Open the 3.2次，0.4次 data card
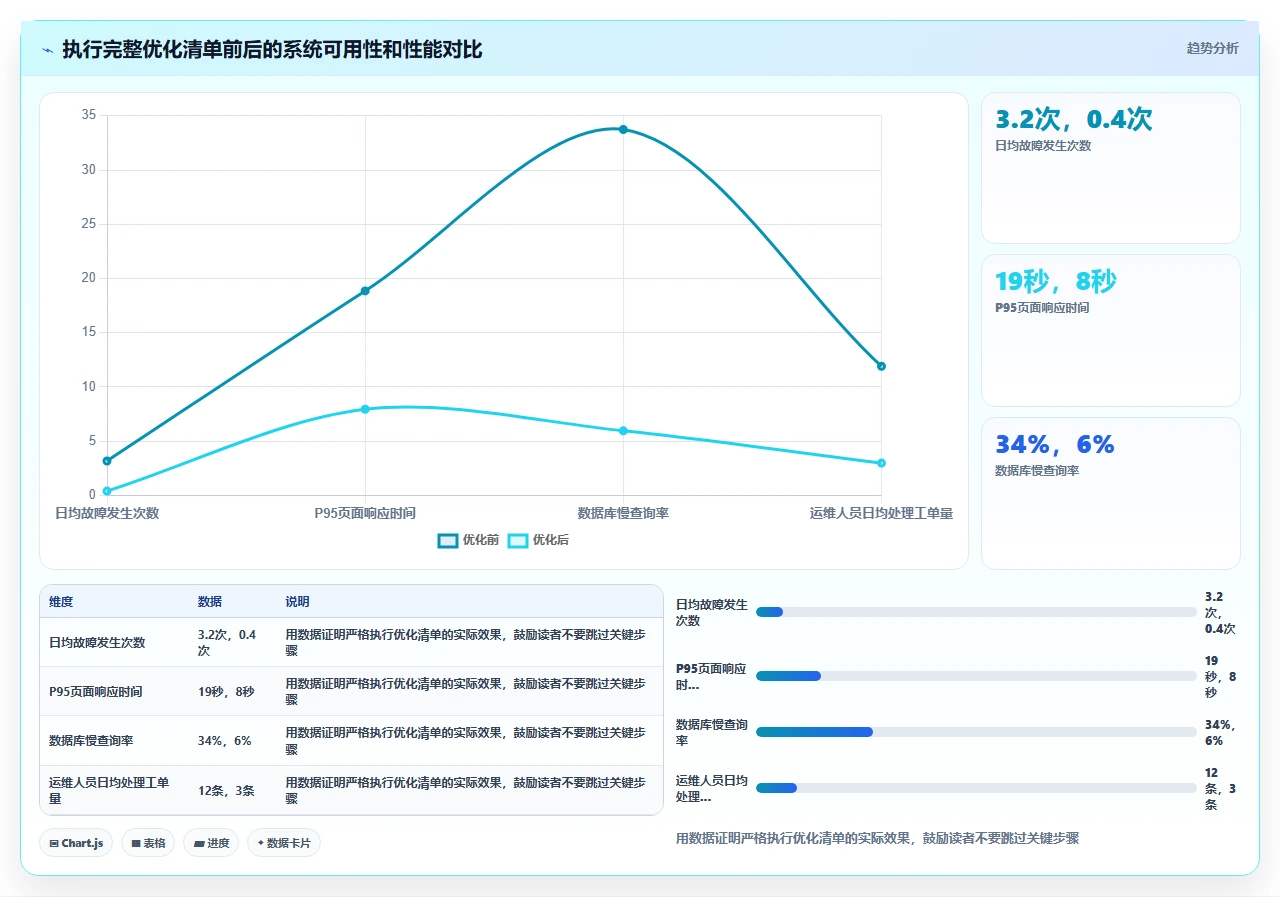 (x=1111, y=168)
